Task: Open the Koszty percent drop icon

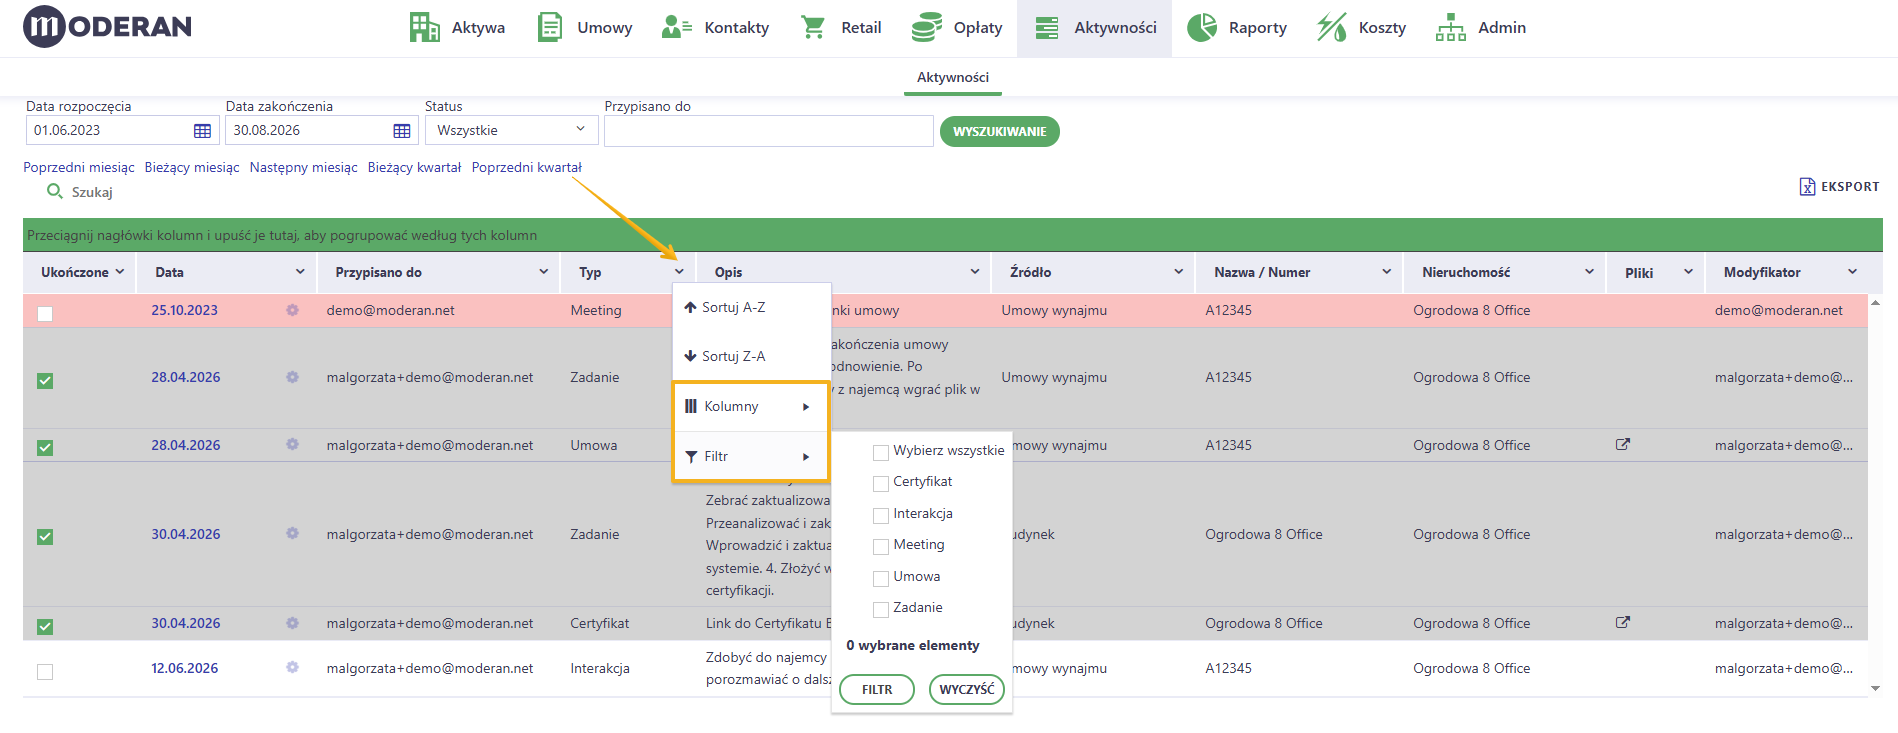Action: pos(1331,28)
